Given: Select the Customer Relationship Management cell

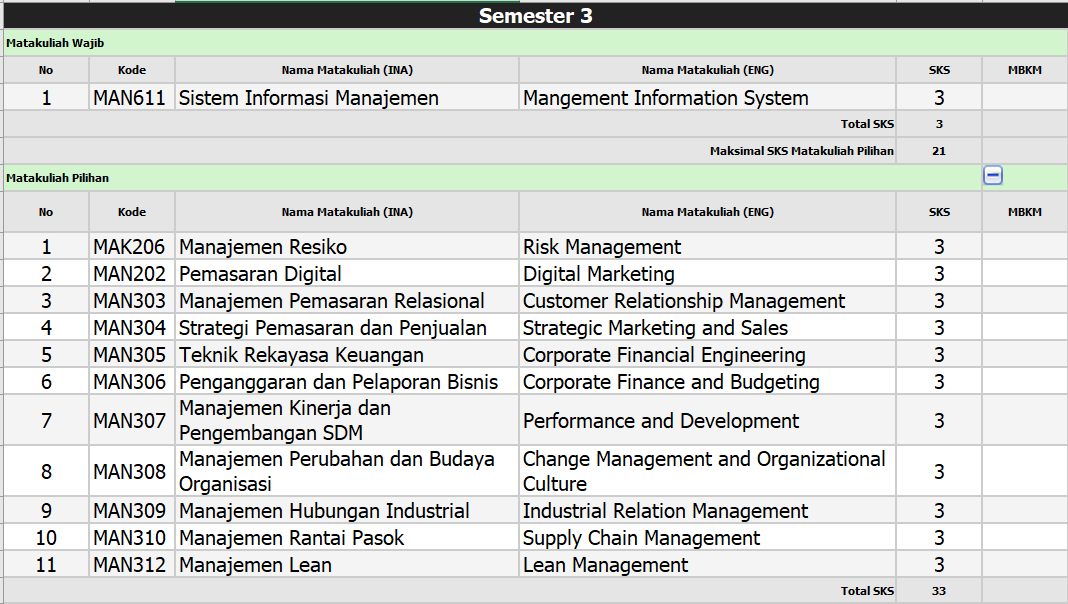Looking at the screenshot, I should [x=684, y=301].
